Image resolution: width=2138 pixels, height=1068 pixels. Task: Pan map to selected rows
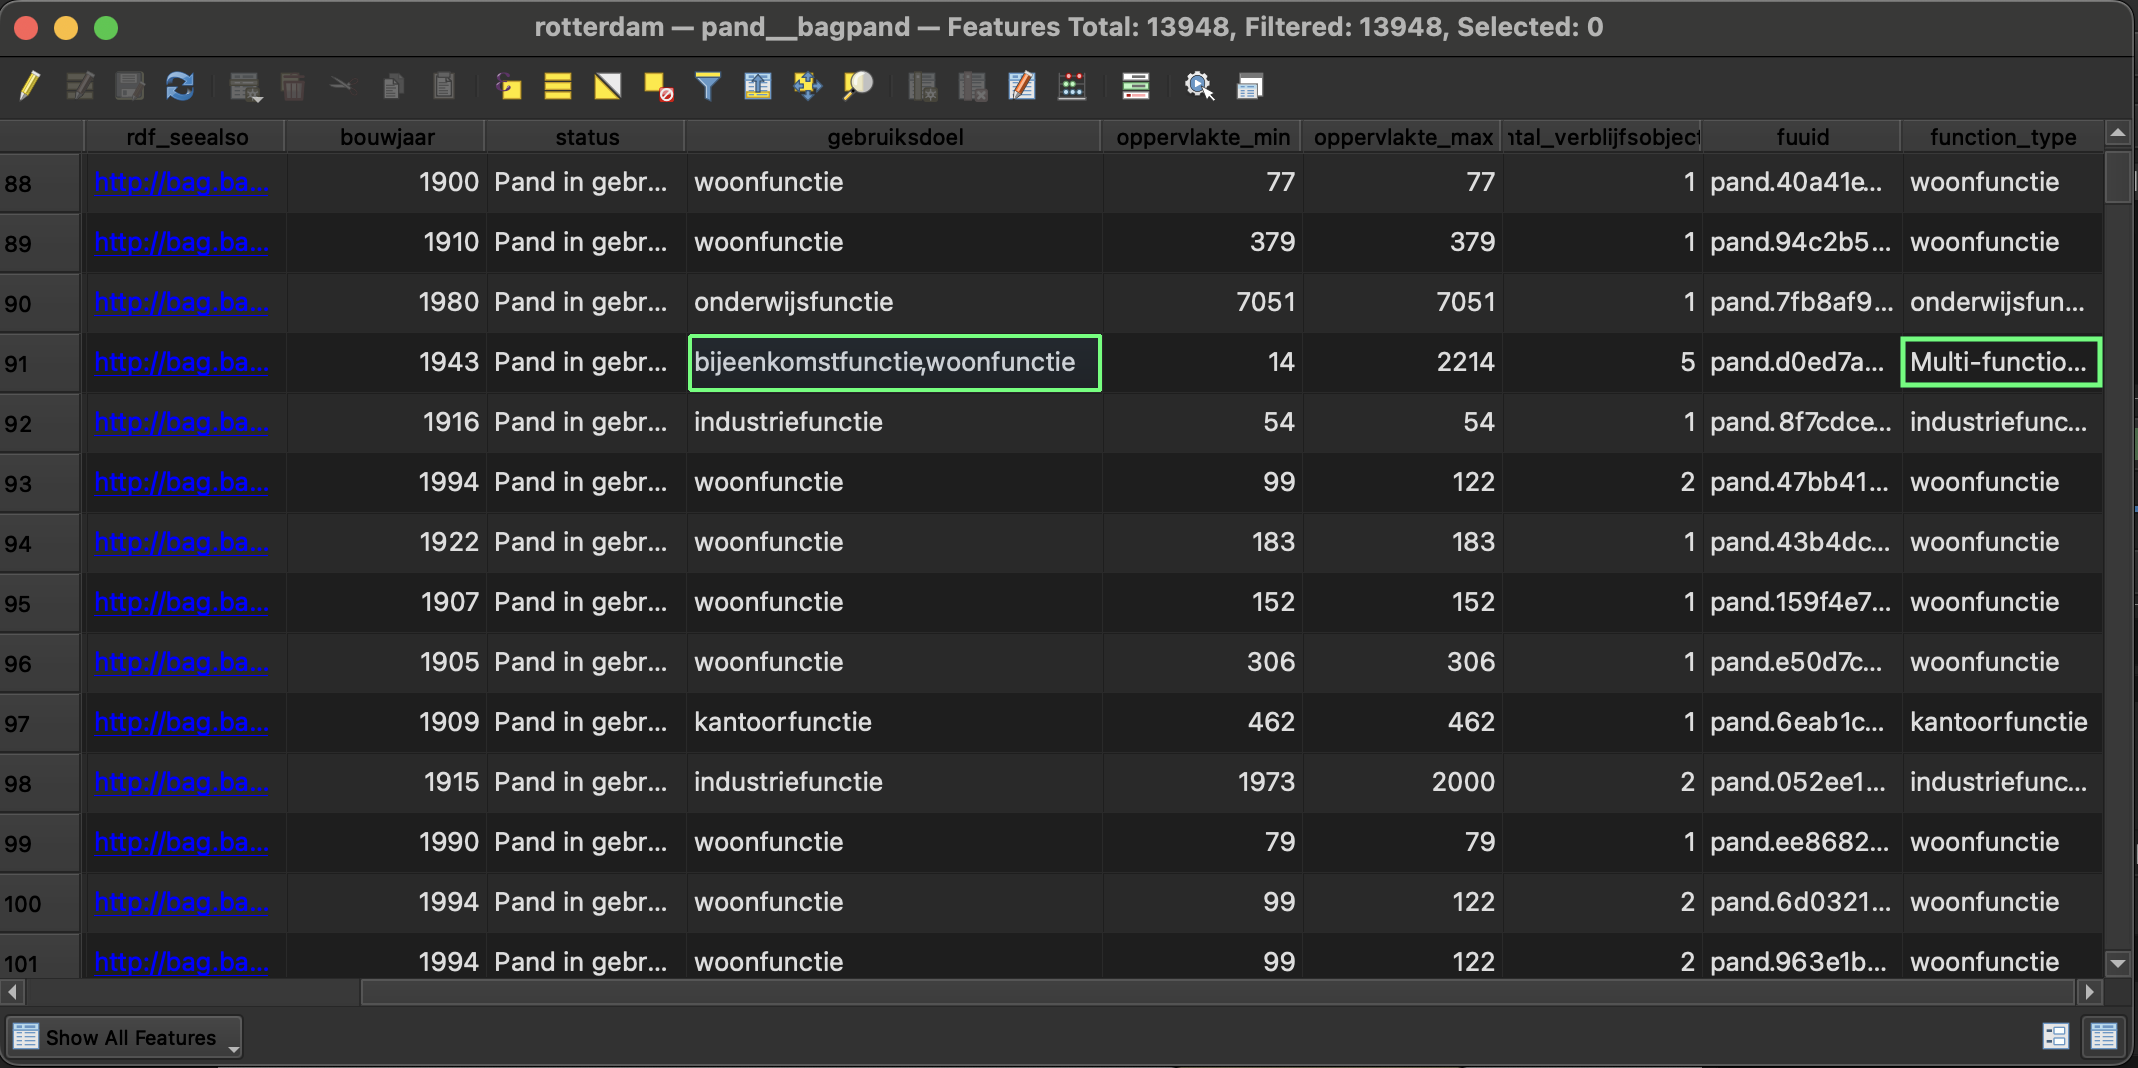click(807, 86)
